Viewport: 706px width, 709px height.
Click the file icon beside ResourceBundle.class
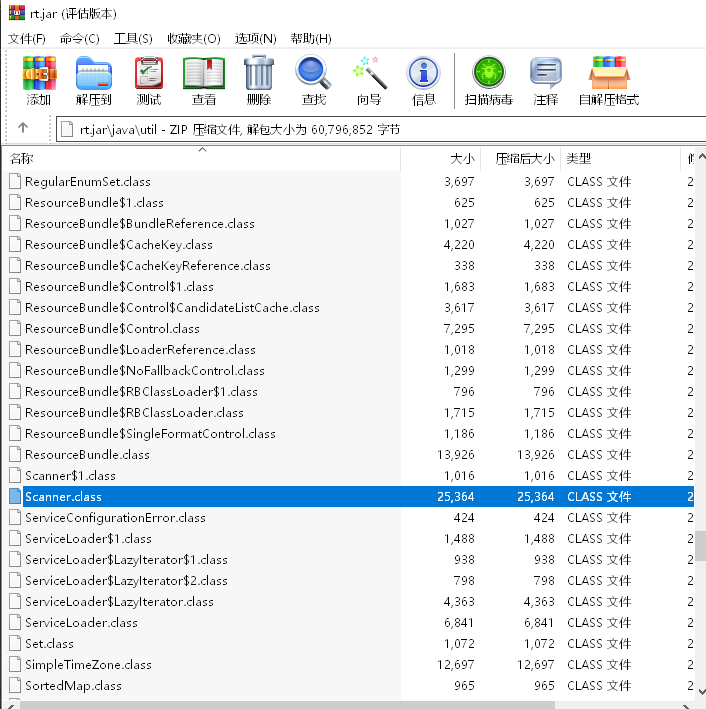[x=15, y=454]
